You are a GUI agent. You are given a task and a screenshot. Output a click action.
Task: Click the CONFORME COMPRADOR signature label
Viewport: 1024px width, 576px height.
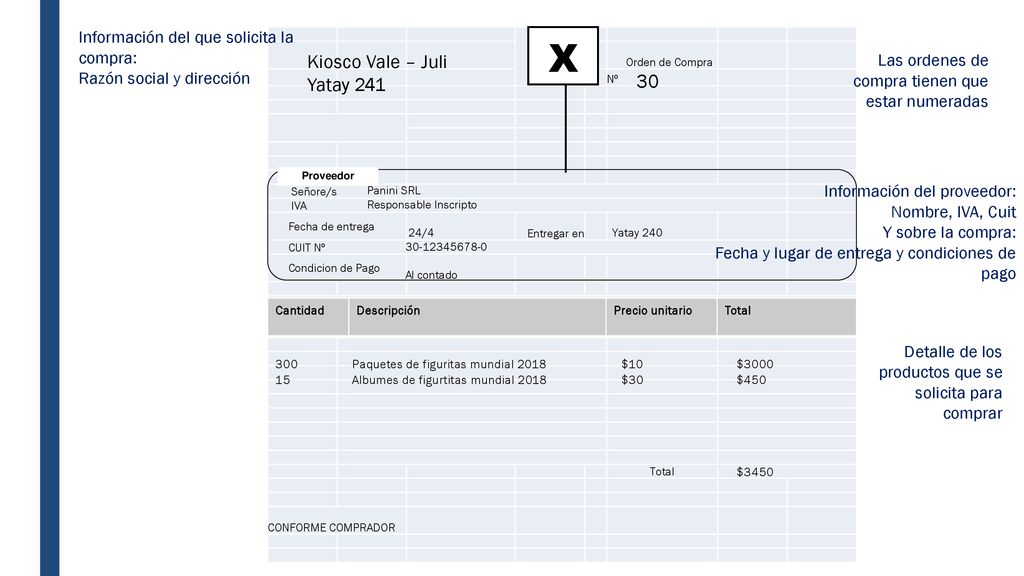(x=331, y=528)
